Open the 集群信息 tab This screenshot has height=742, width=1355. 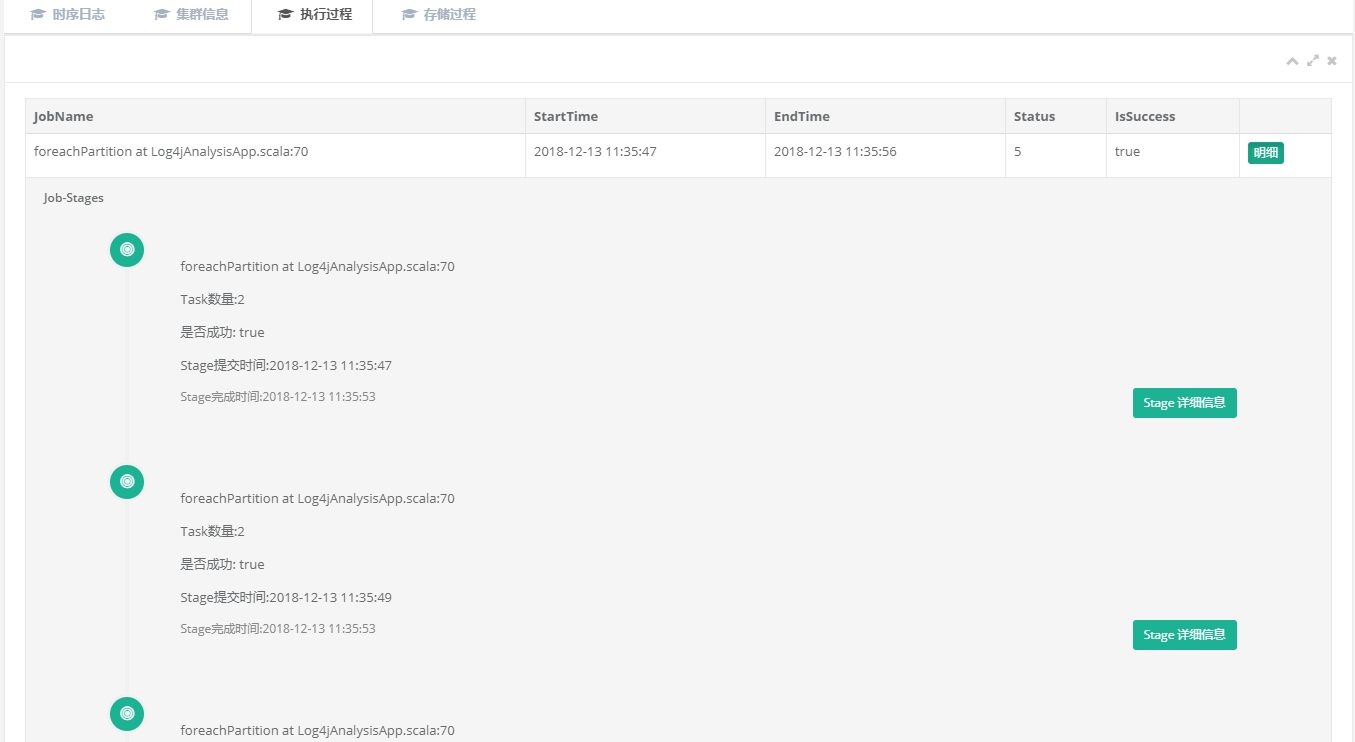(x=191, y=15)
